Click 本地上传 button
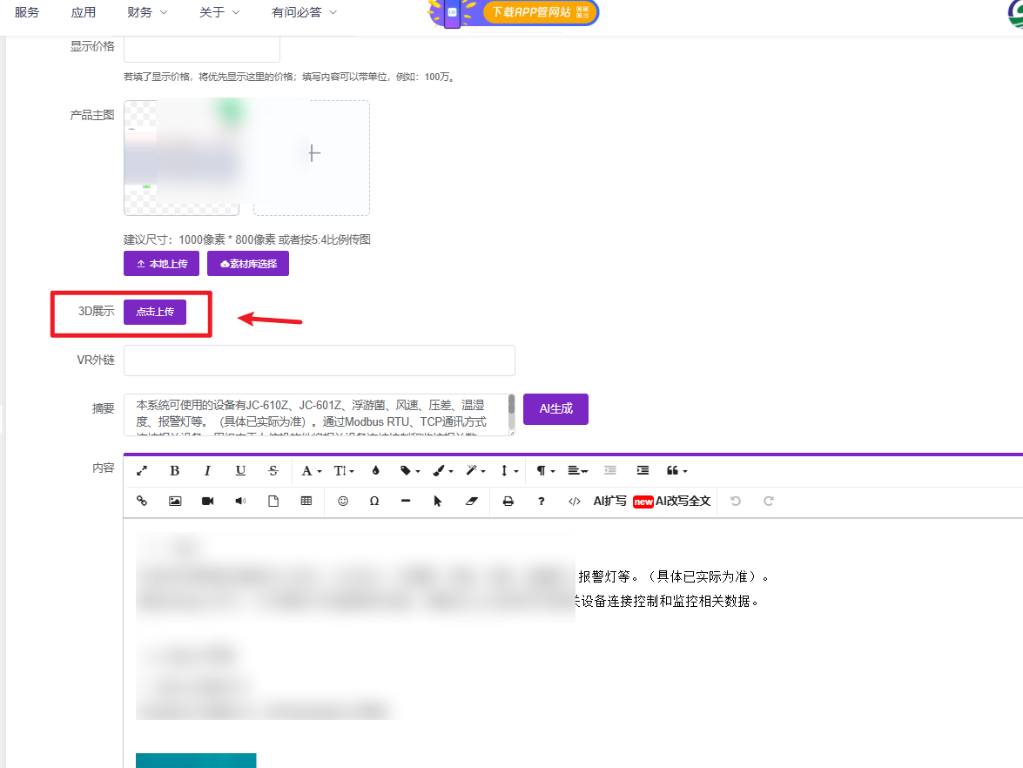The width and height of the screenshot is (1023, 768). [x=161, y=264]
